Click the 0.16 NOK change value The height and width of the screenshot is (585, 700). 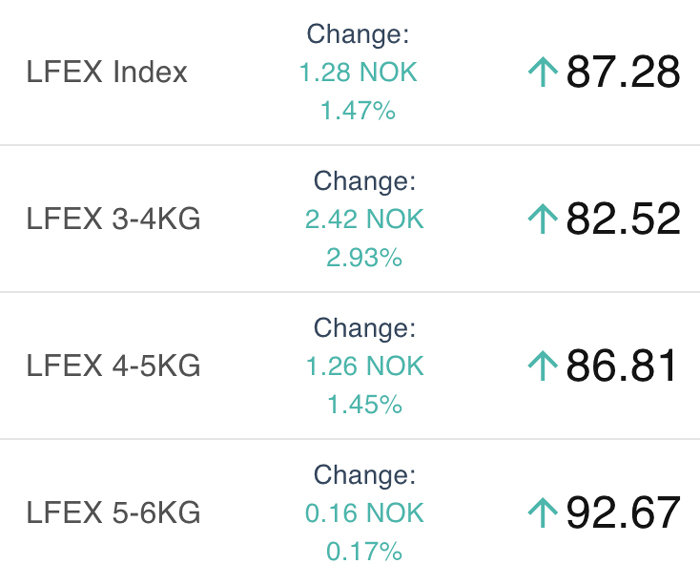tap(364, 513)
